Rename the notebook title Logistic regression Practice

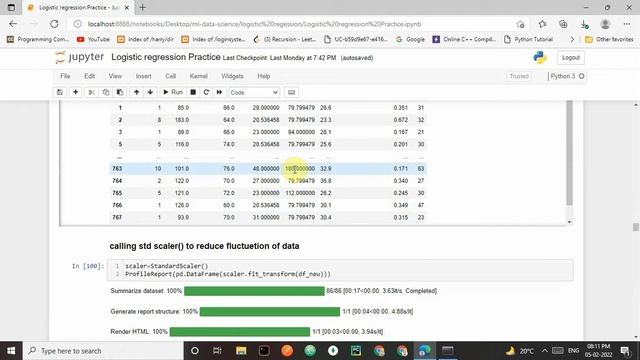pyautogui.click(x=166, y=57)
